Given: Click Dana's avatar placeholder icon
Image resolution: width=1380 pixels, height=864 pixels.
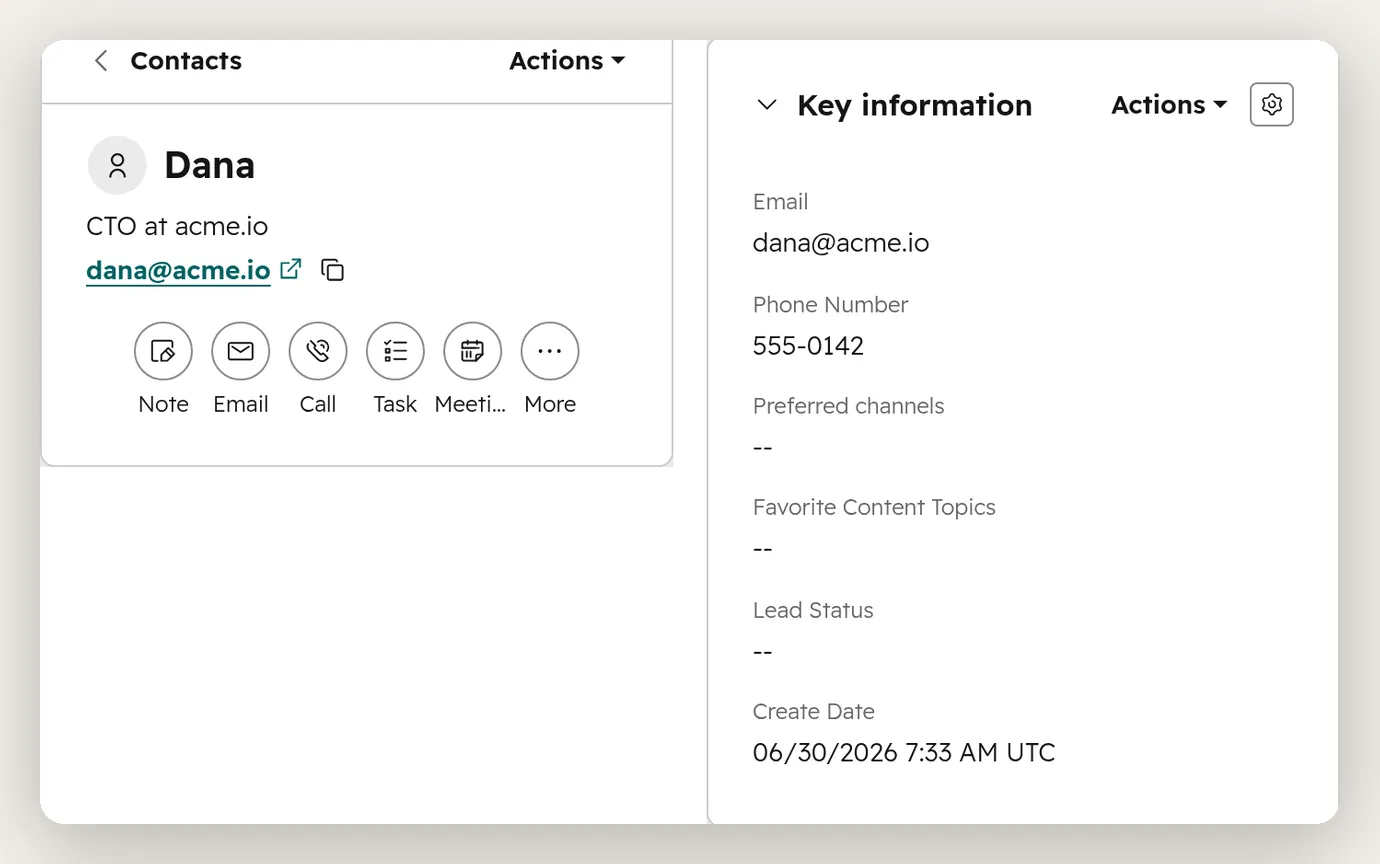Looking at the screenshot, I should [117, 165].
